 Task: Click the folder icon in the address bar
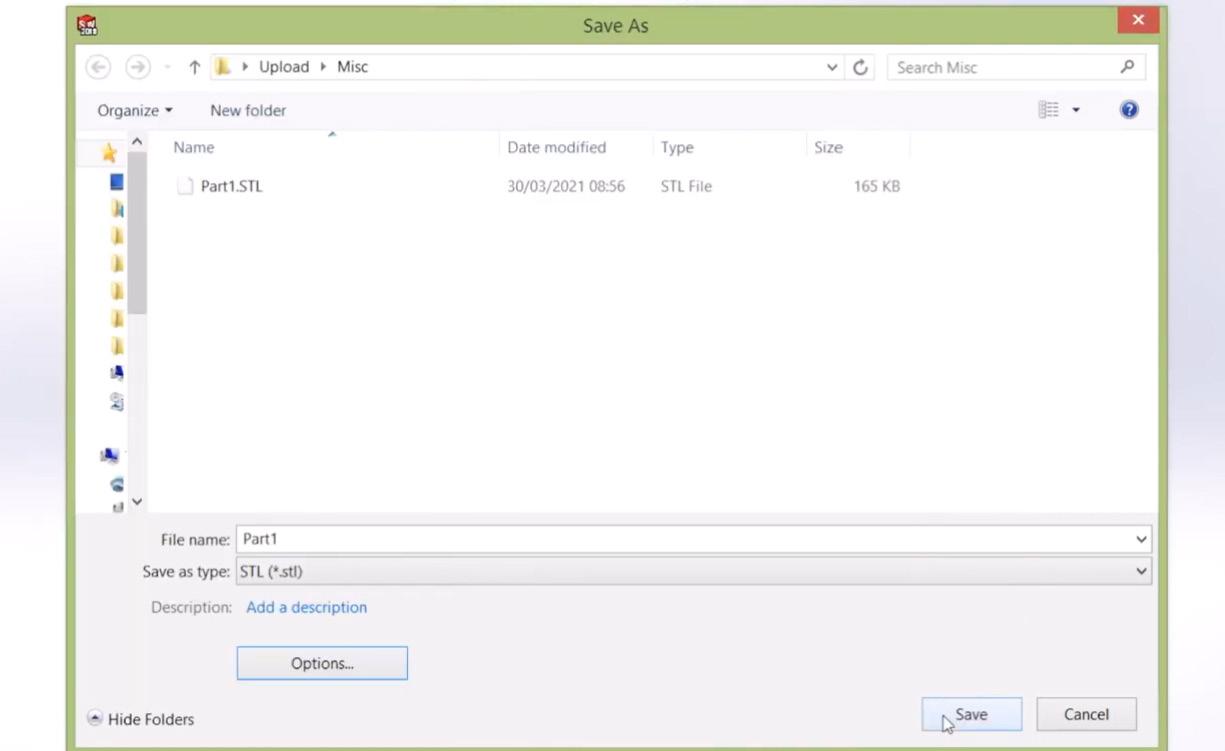click(x=223, y=67)
